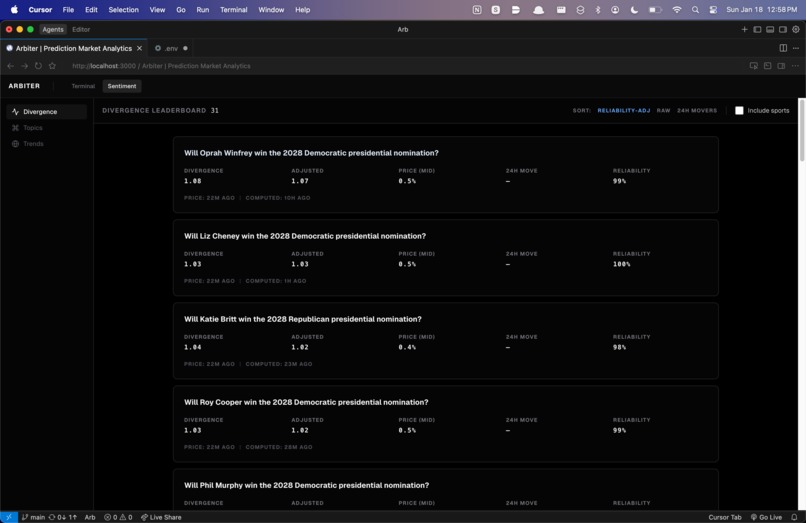Open Control Center in the menu bar
806x523 pixels.
click(x=713, y=10)
